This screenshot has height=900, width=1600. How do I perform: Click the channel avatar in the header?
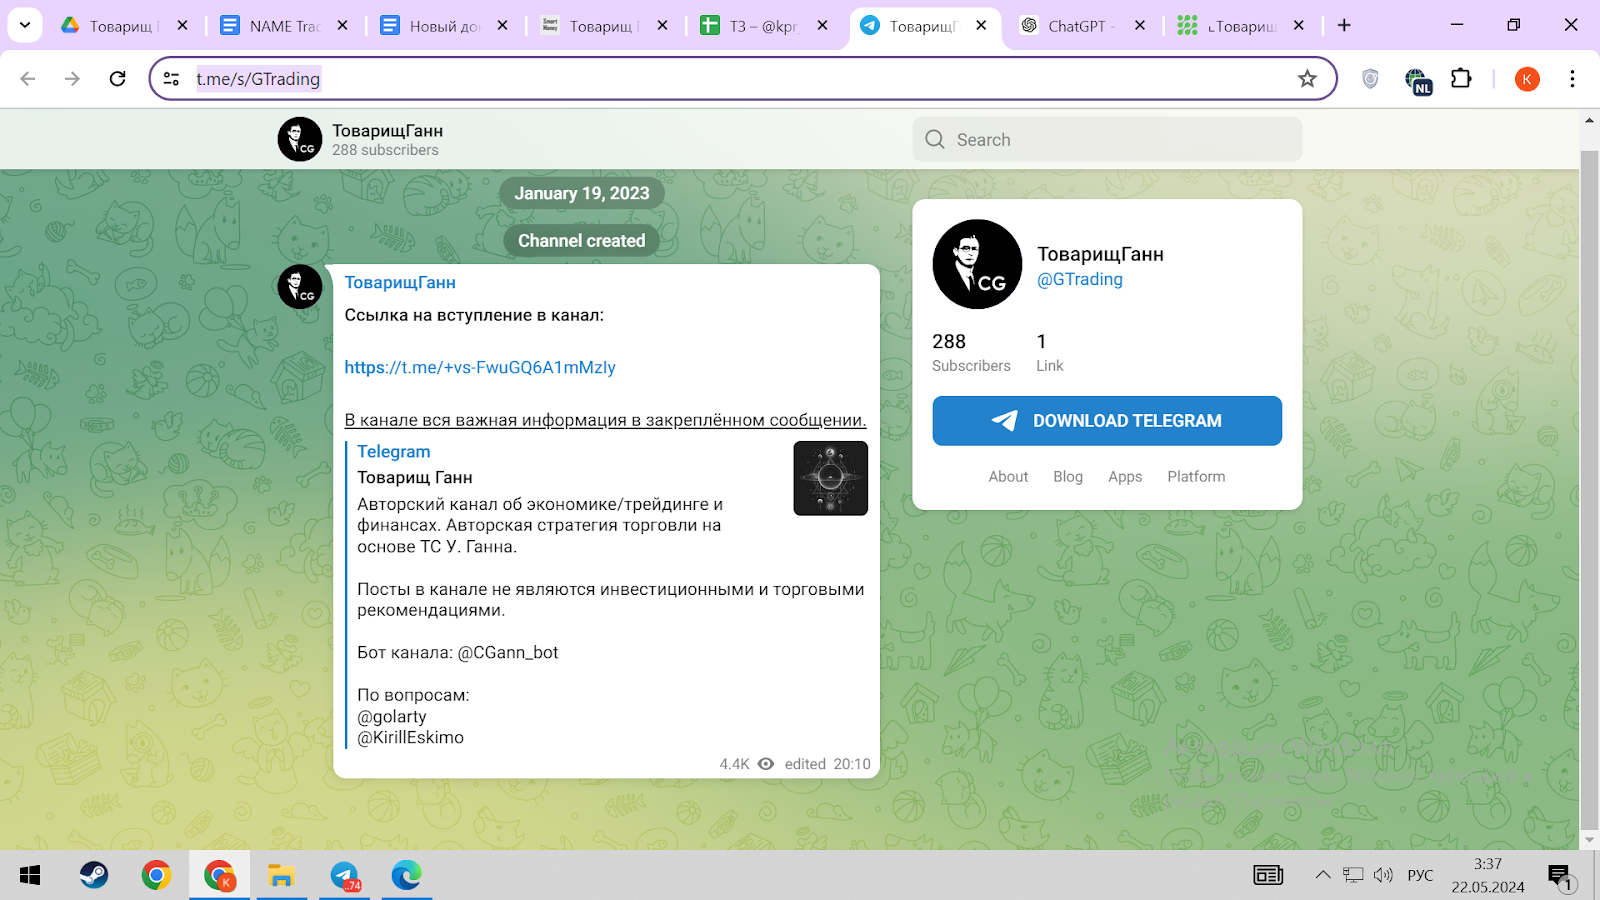pyautogui.click(x=299, y=139)
